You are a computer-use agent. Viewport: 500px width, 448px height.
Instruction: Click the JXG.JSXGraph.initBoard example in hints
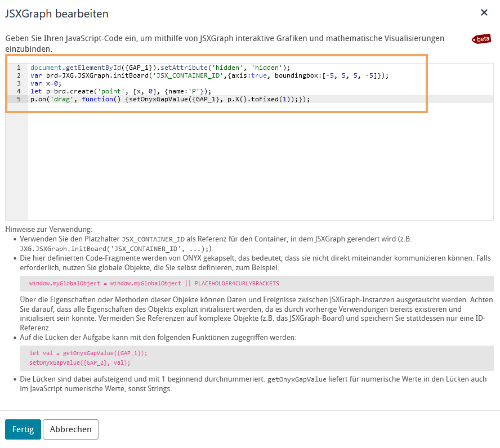[x=116, y=249]
